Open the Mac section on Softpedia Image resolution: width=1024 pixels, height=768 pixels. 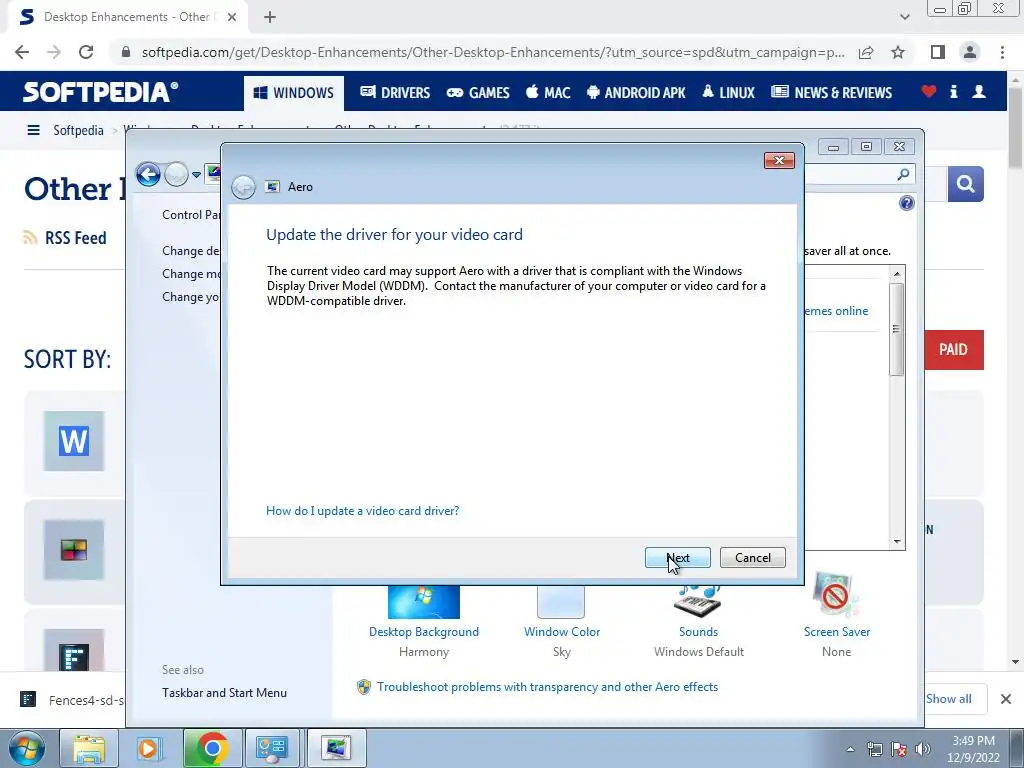point(548,93)
